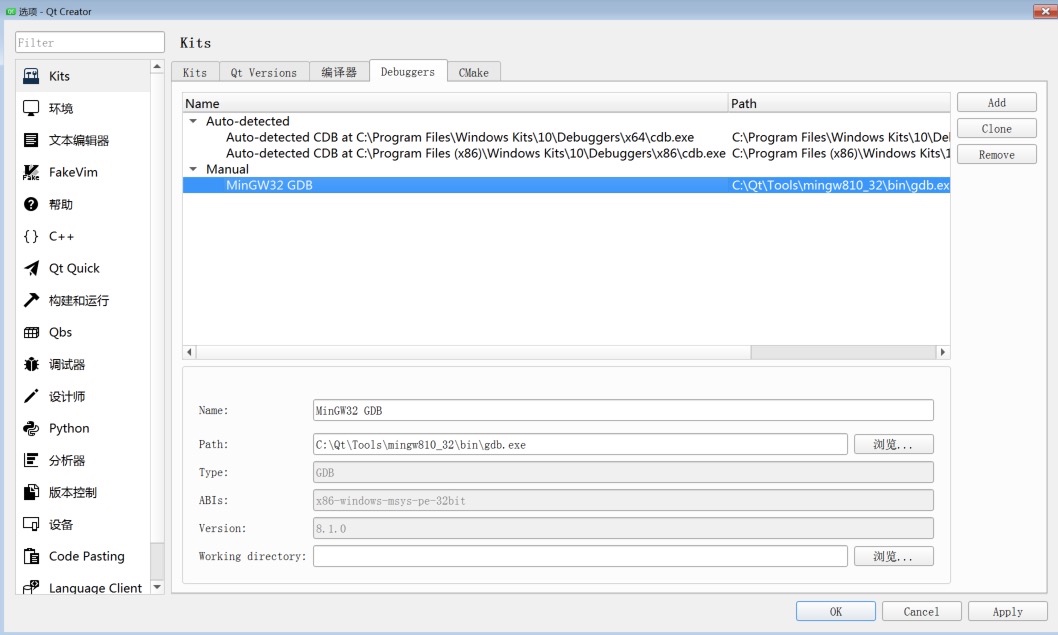Viewport: 1058px width, 635px height.
Task: Switch to the Kits tab
Action: pyautogui.click(x=195, y=72)
